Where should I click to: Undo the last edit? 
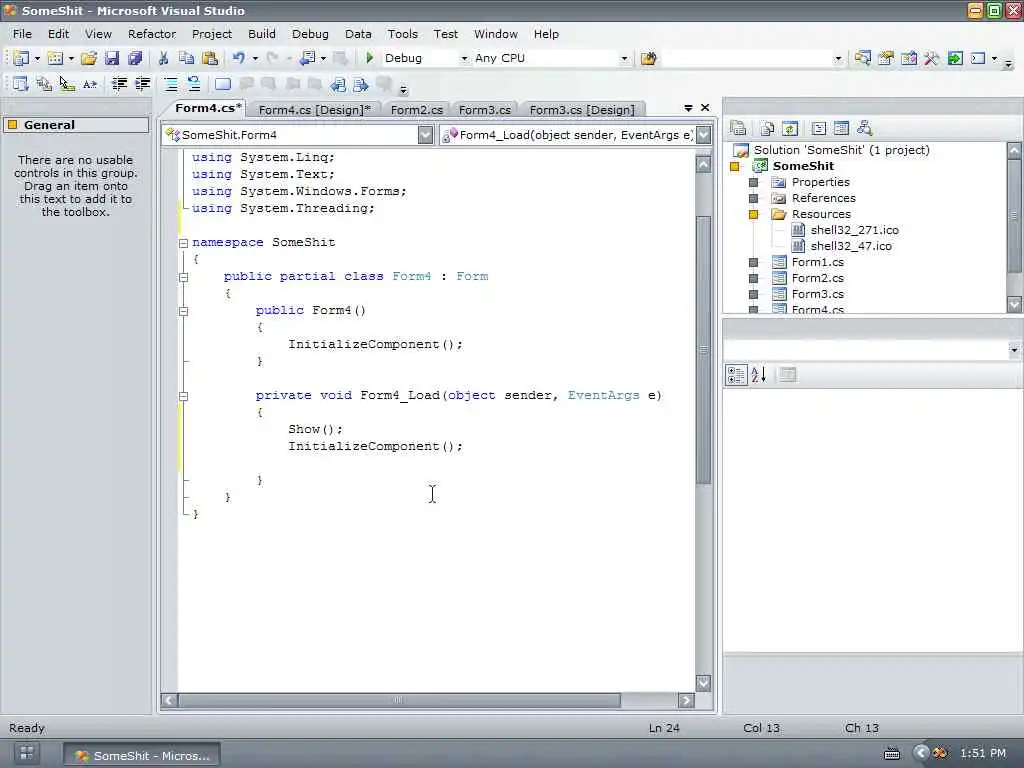click(x=239, y=58)
